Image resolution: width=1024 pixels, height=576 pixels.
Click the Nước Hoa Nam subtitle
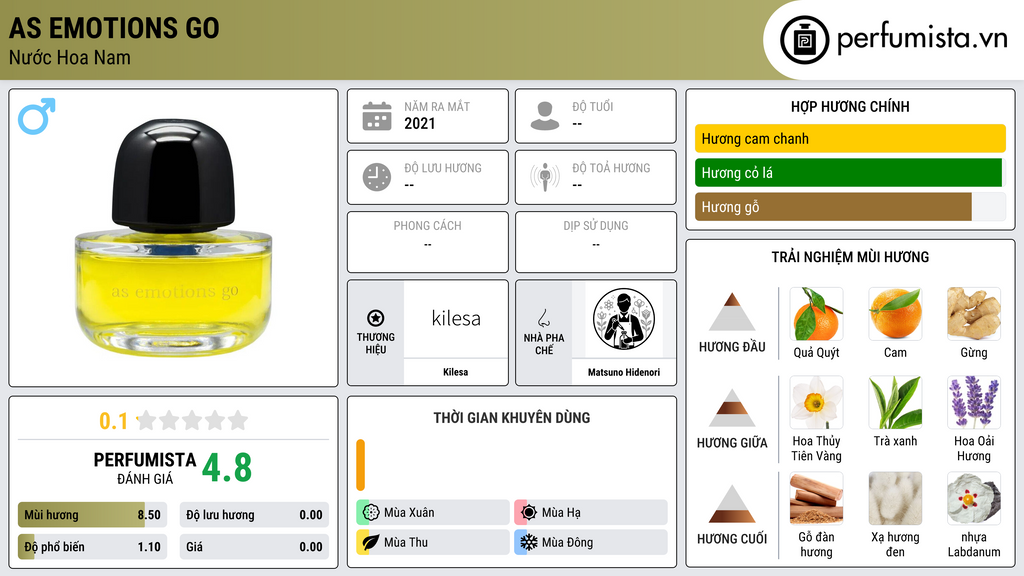click(x=69, y=57)
